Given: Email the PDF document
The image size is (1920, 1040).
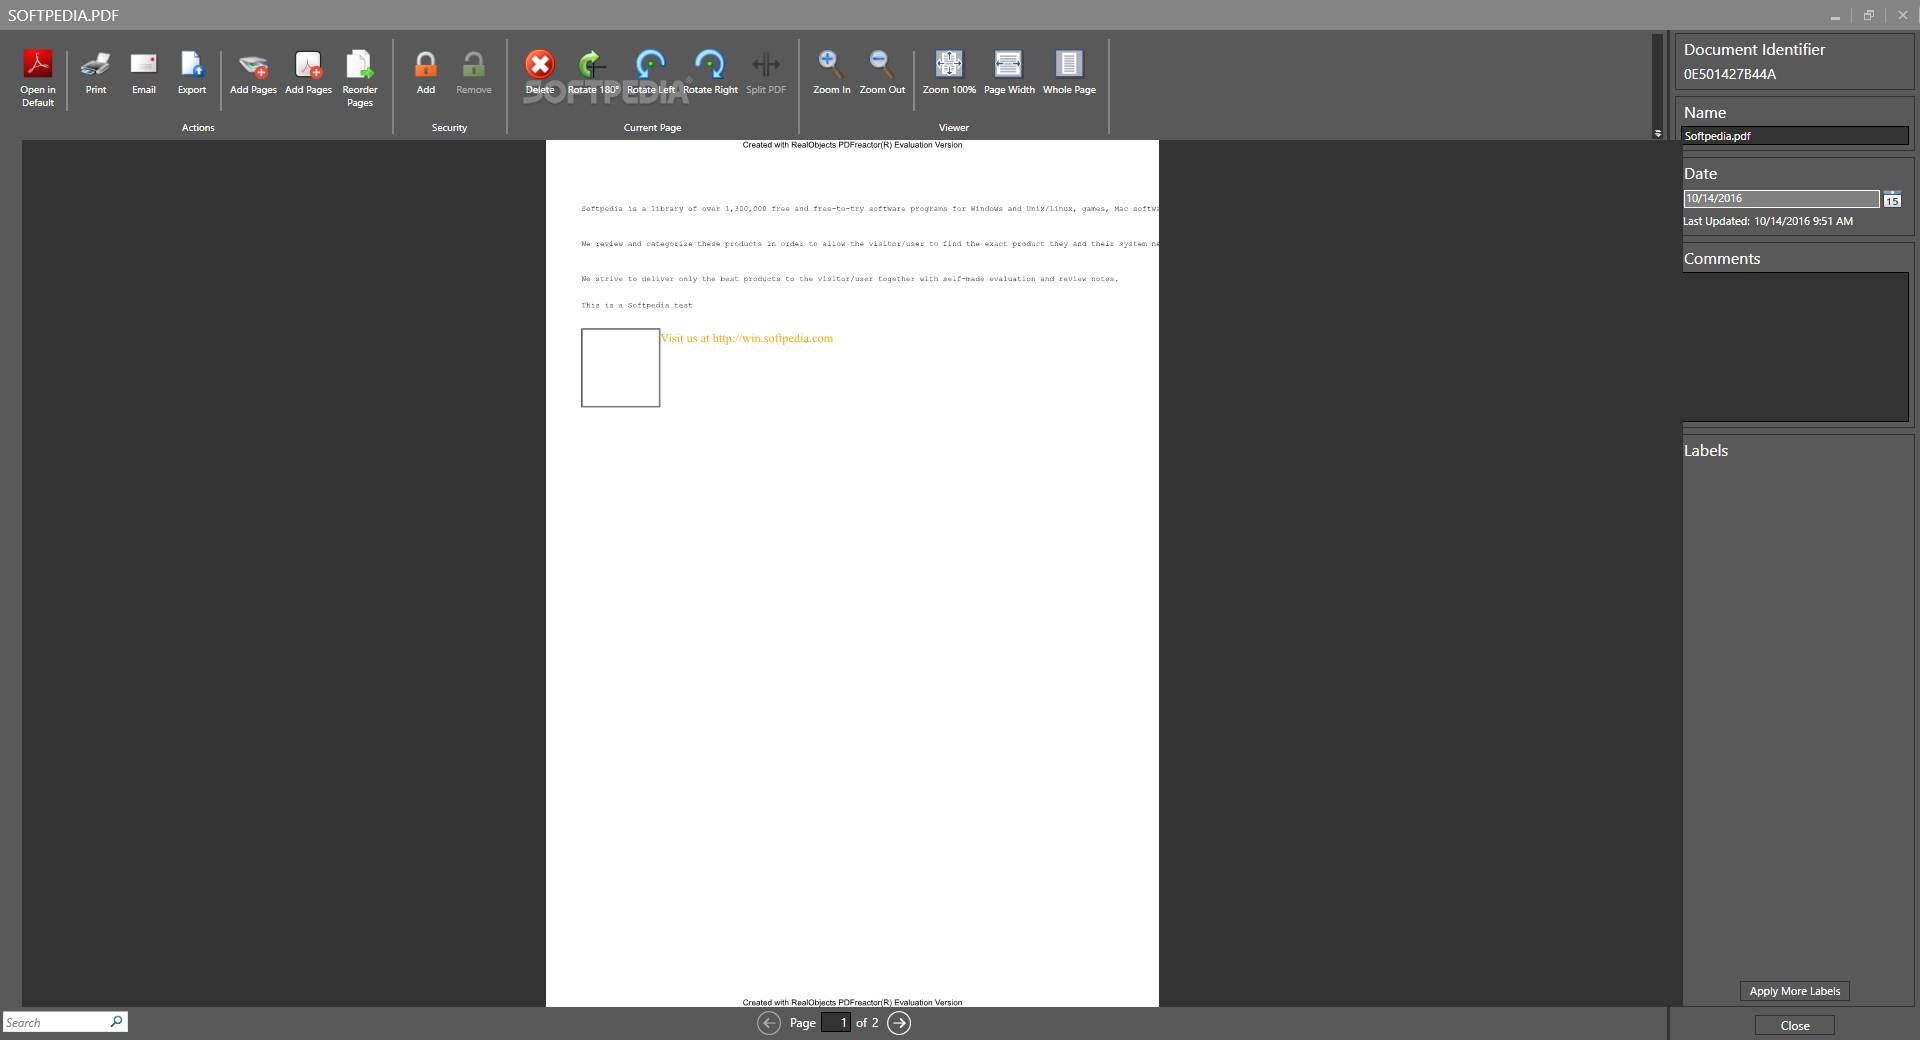Looking at the screenshot, I should (x=144, y=72).
